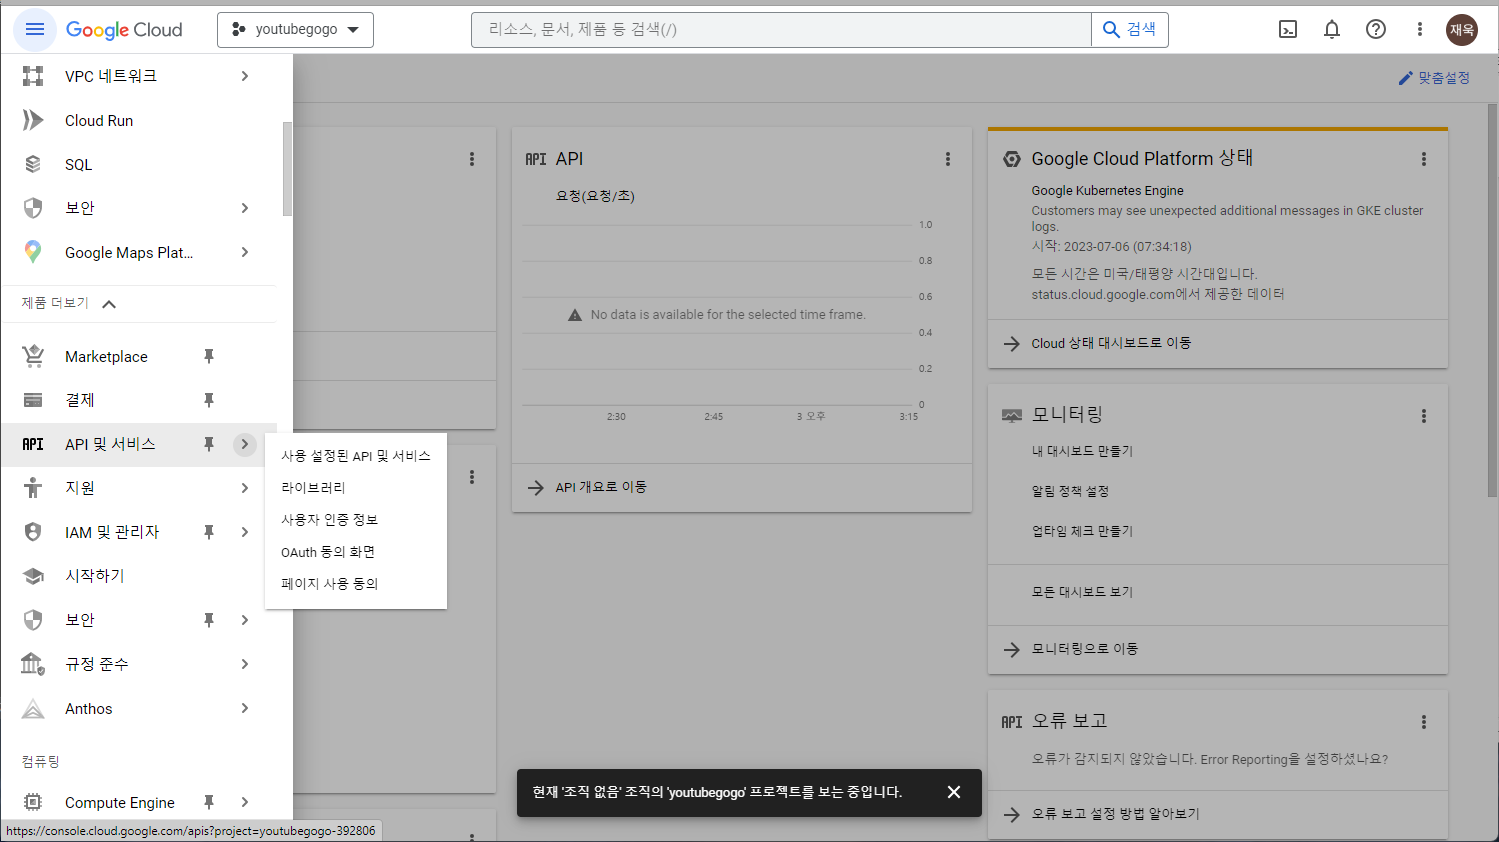Dismiss the project notification toast
The image size is (1499, 842).
[954, 792]
